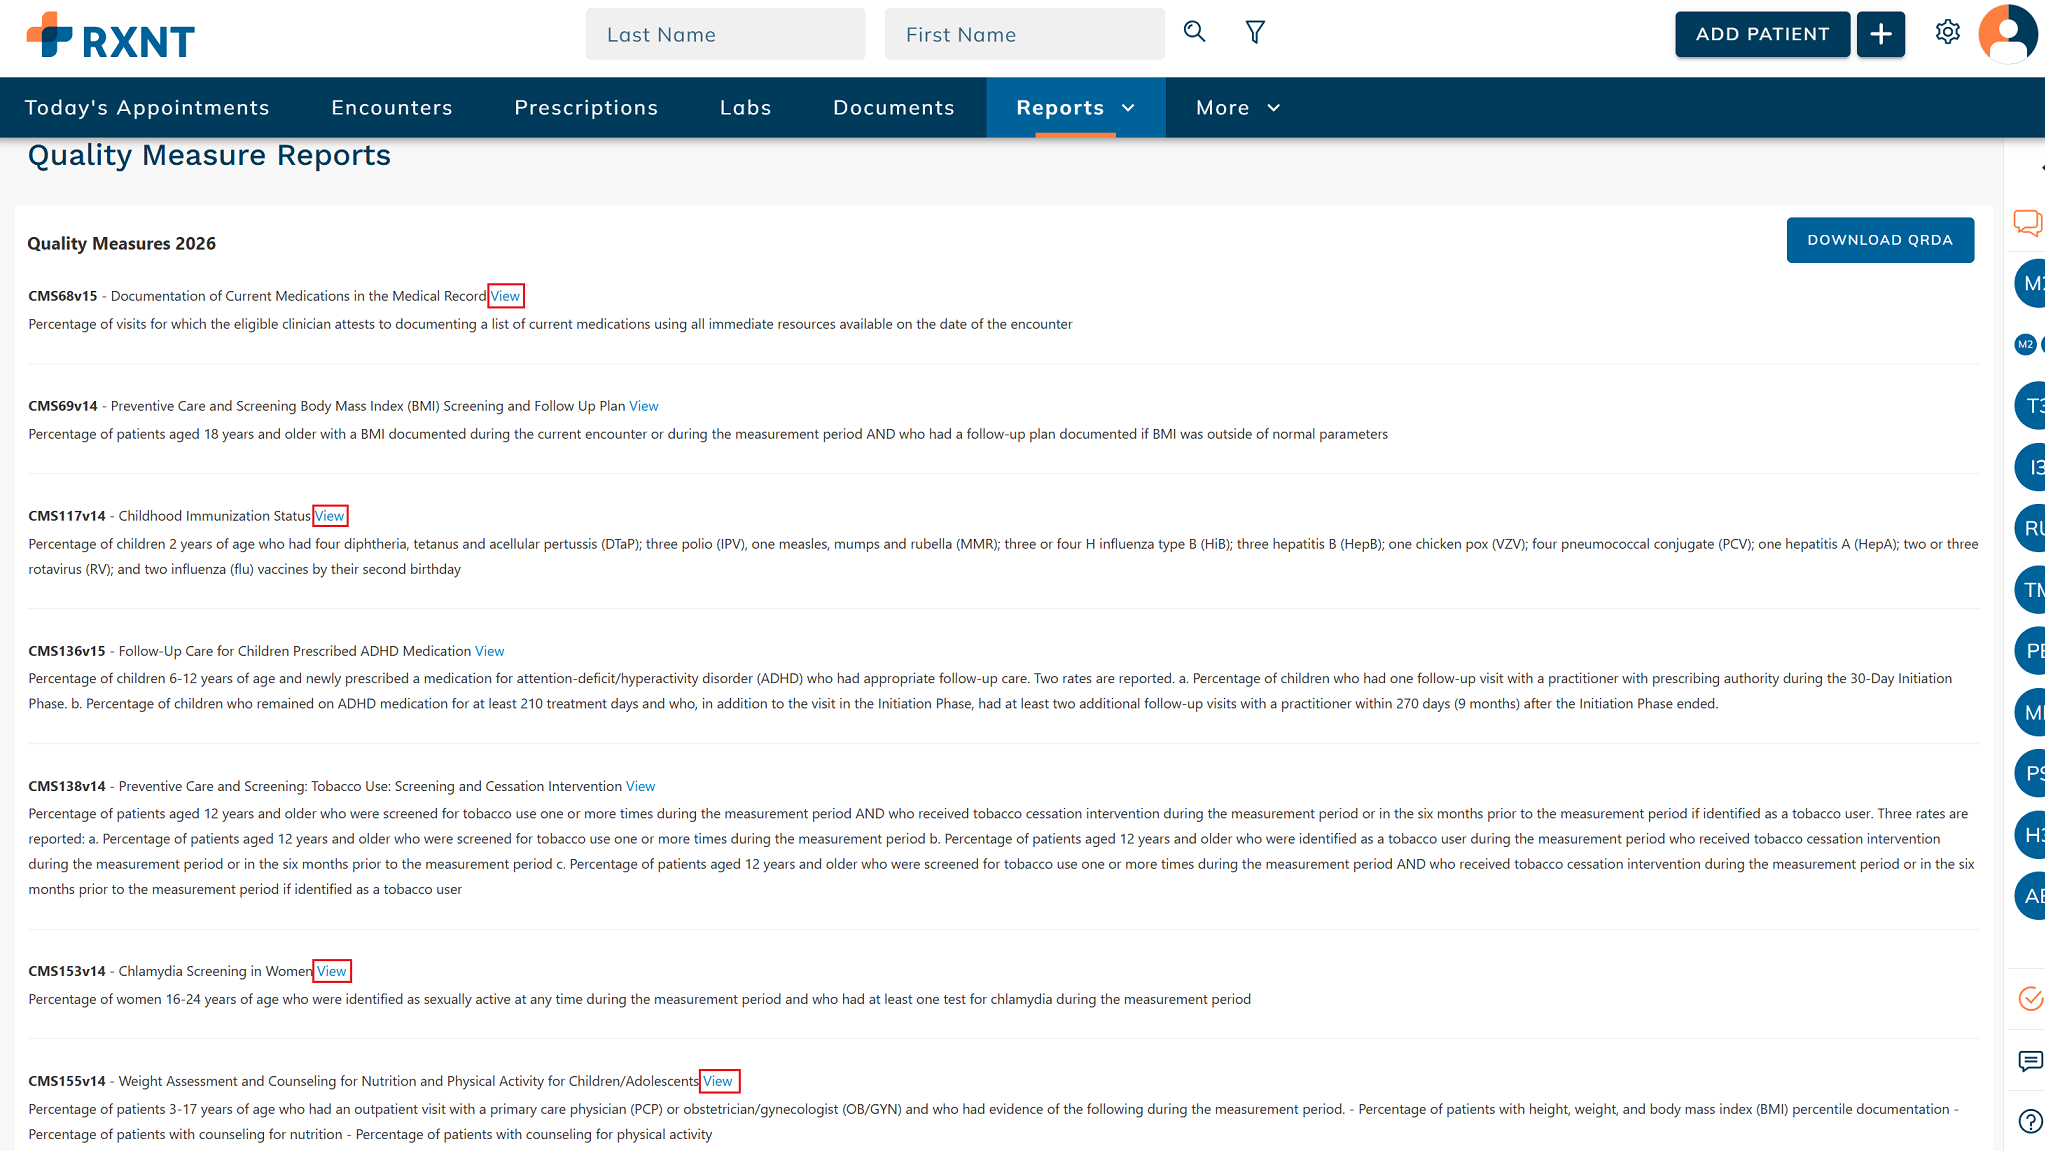Click the small M2 badge in the sidebar
This screenshot has width=2045, height=1151.
point(2025,344)
